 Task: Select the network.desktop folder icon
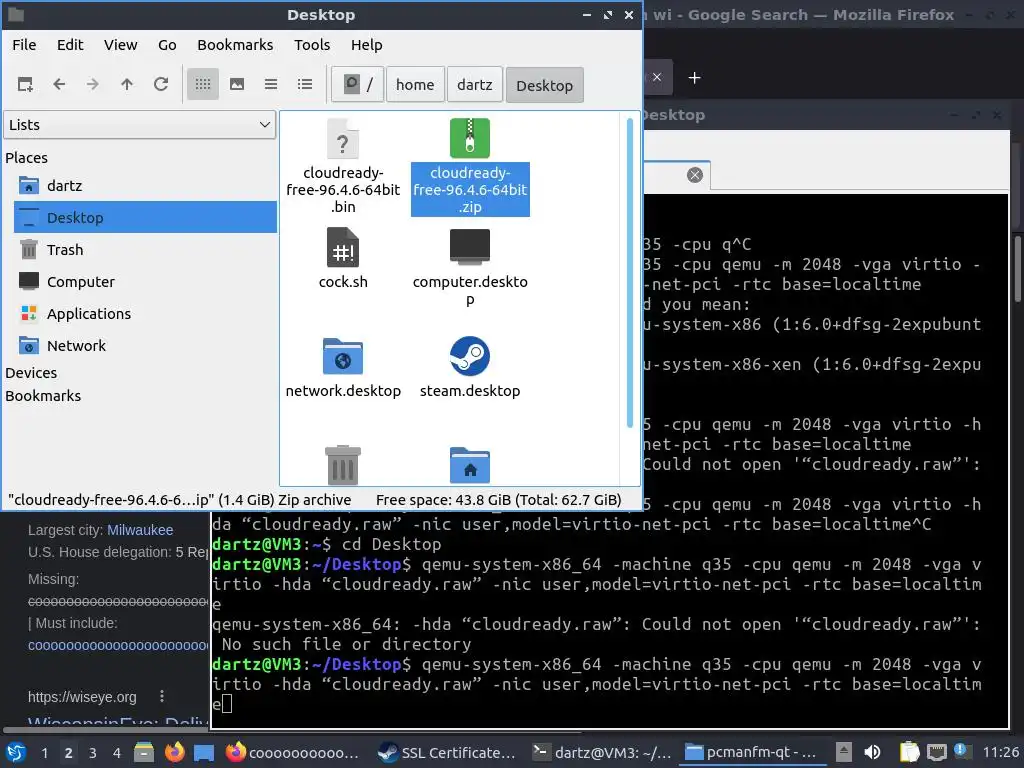[x=343, y=357]
